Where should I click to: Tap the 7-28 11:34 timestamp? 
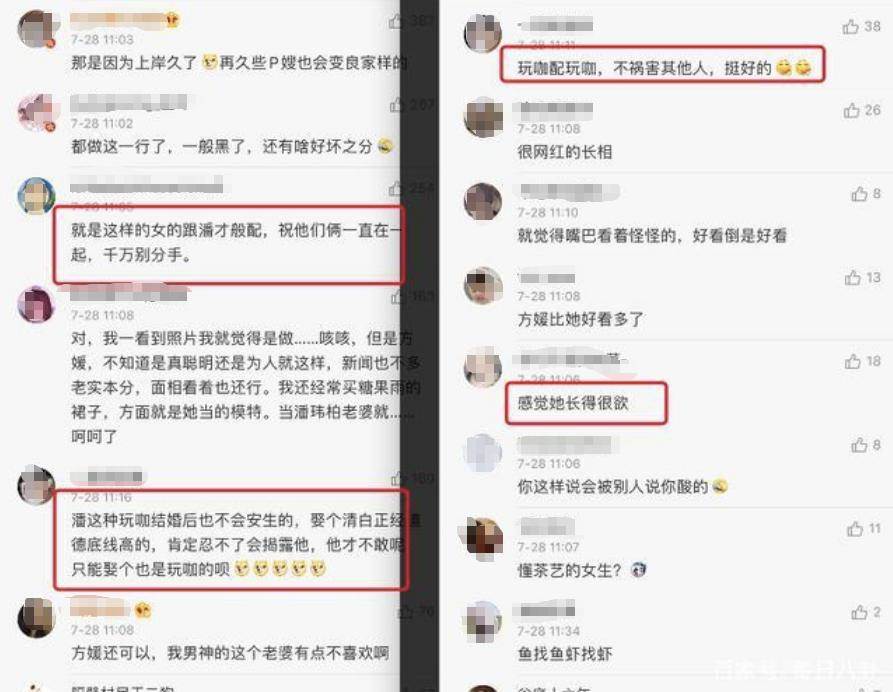(x=548, y=630)
